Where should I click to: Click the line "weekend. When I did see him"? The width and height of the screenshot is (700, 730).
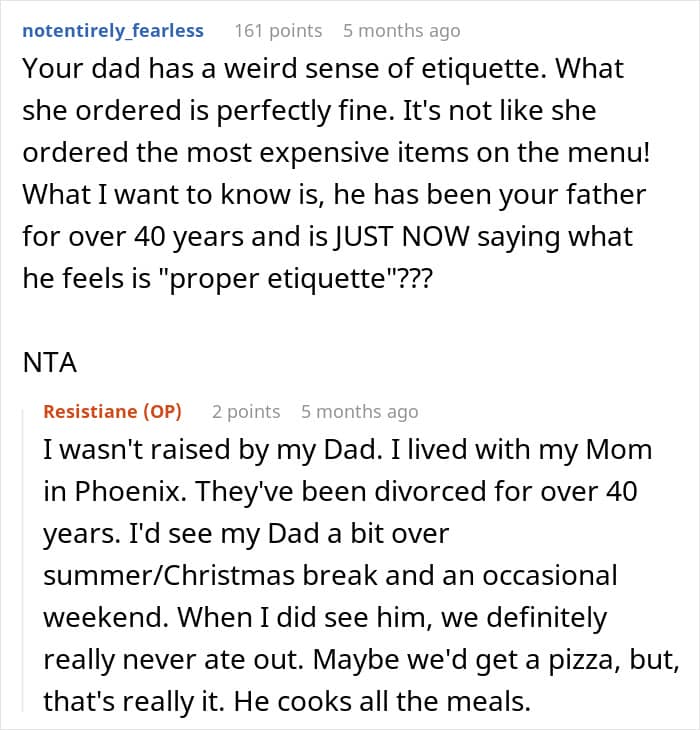click(325, 618)
